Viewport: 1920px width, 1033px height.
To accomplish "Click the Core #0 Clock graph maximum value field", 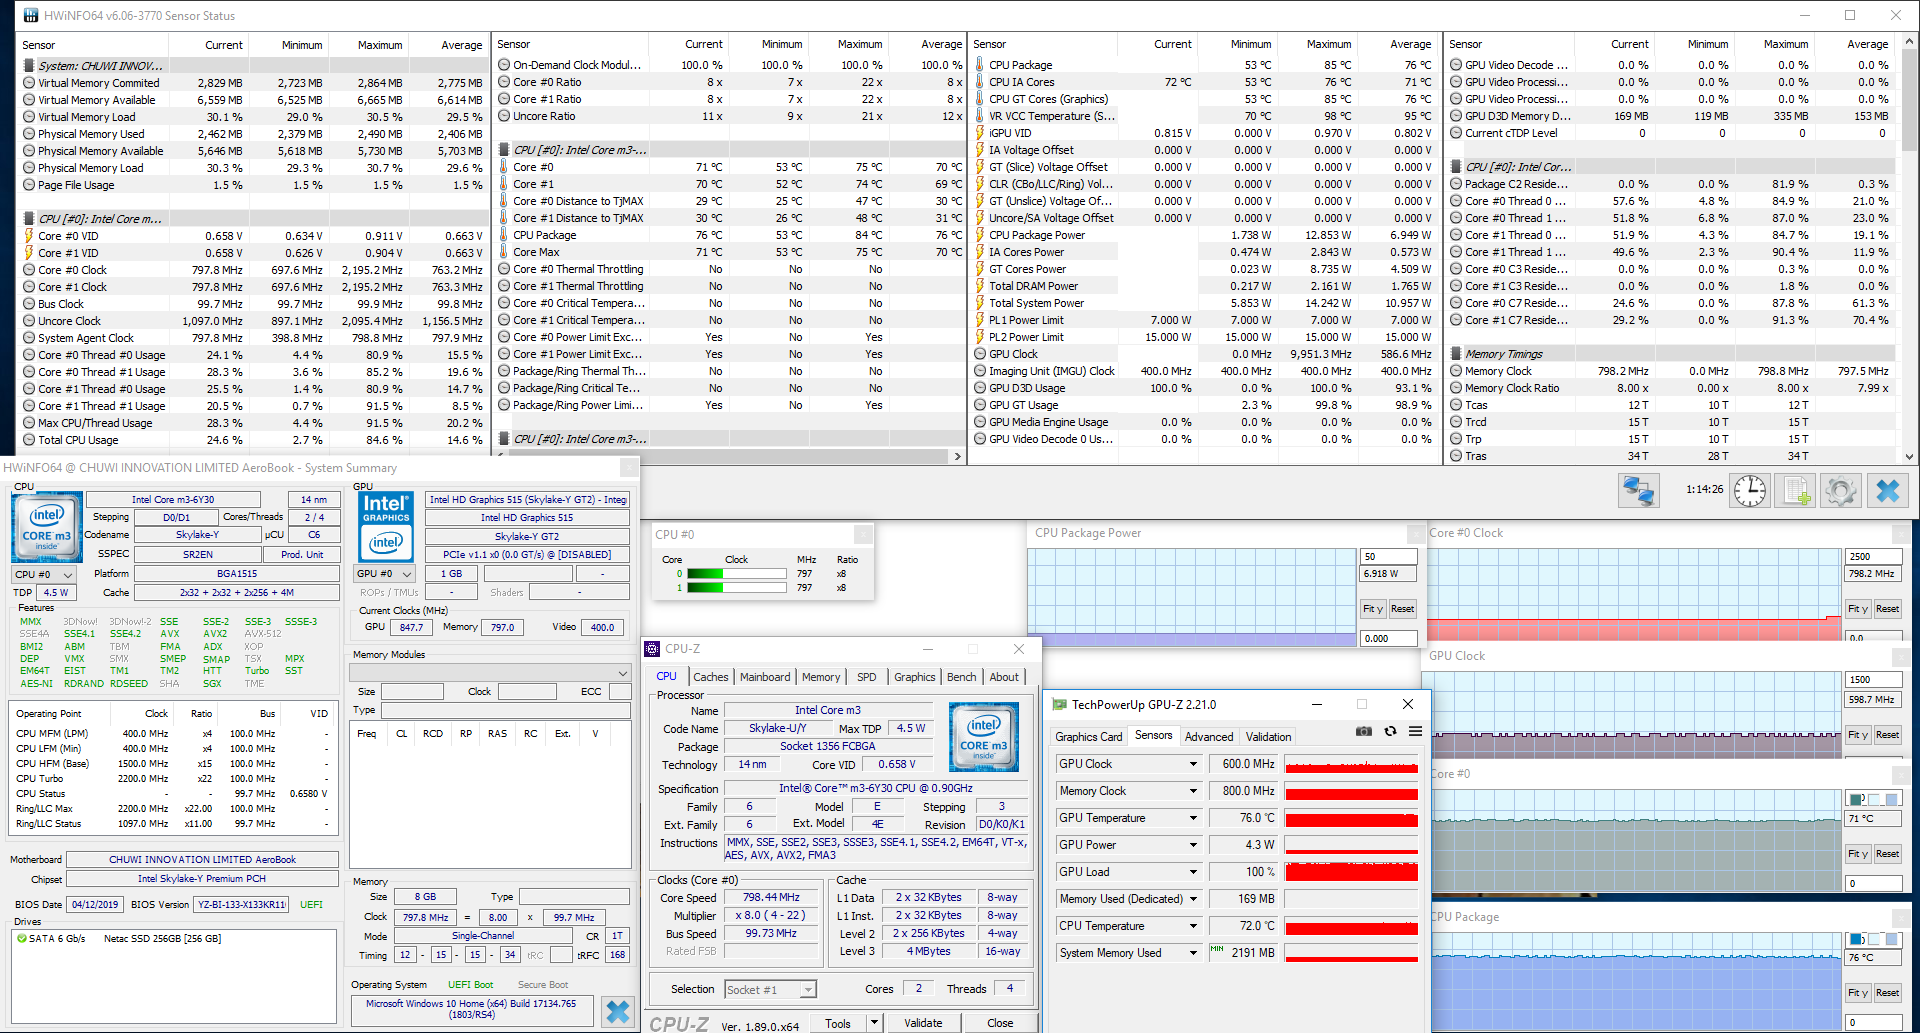I will point(1872,557).
